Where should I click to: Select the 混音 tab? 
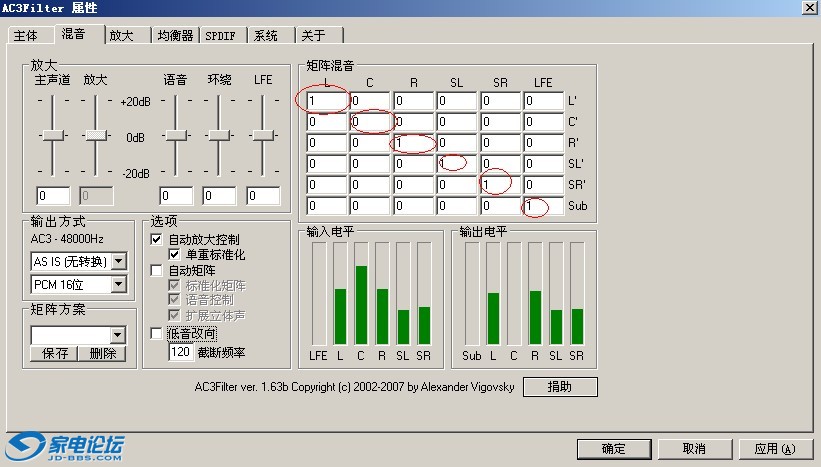coord(79,34)
